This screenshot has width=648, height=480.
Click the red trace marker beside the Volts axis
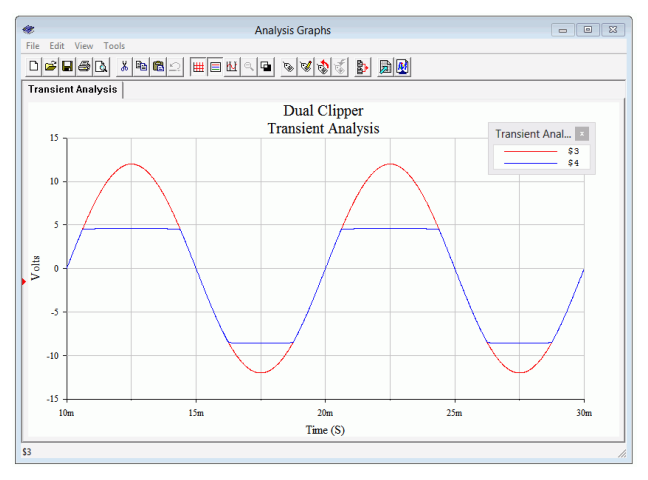tap(24, 282)
